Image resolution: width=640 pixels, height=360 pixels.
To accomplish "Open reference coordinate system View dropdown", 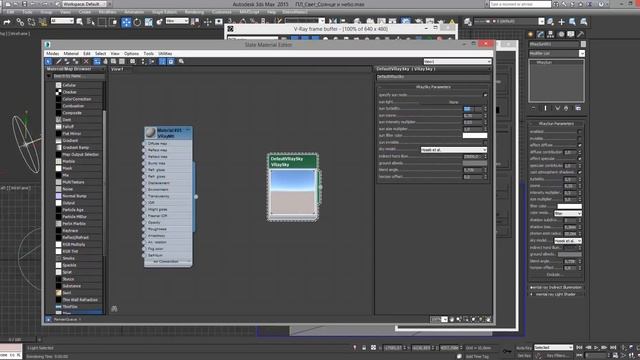I will point(177,21).
